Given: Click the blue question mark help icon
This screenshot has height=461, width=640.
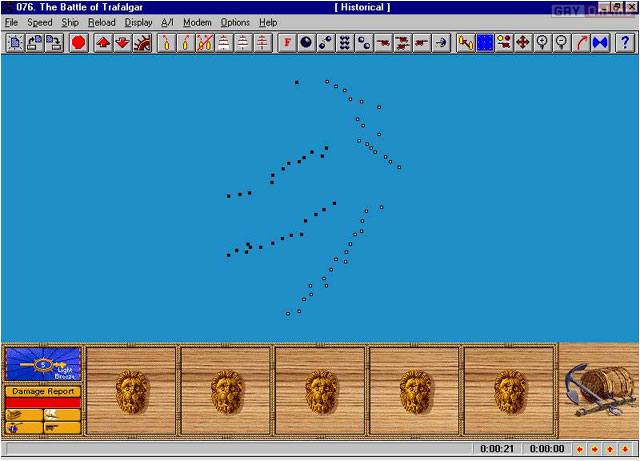Looking at the screenshot, I should pos(625,42).
